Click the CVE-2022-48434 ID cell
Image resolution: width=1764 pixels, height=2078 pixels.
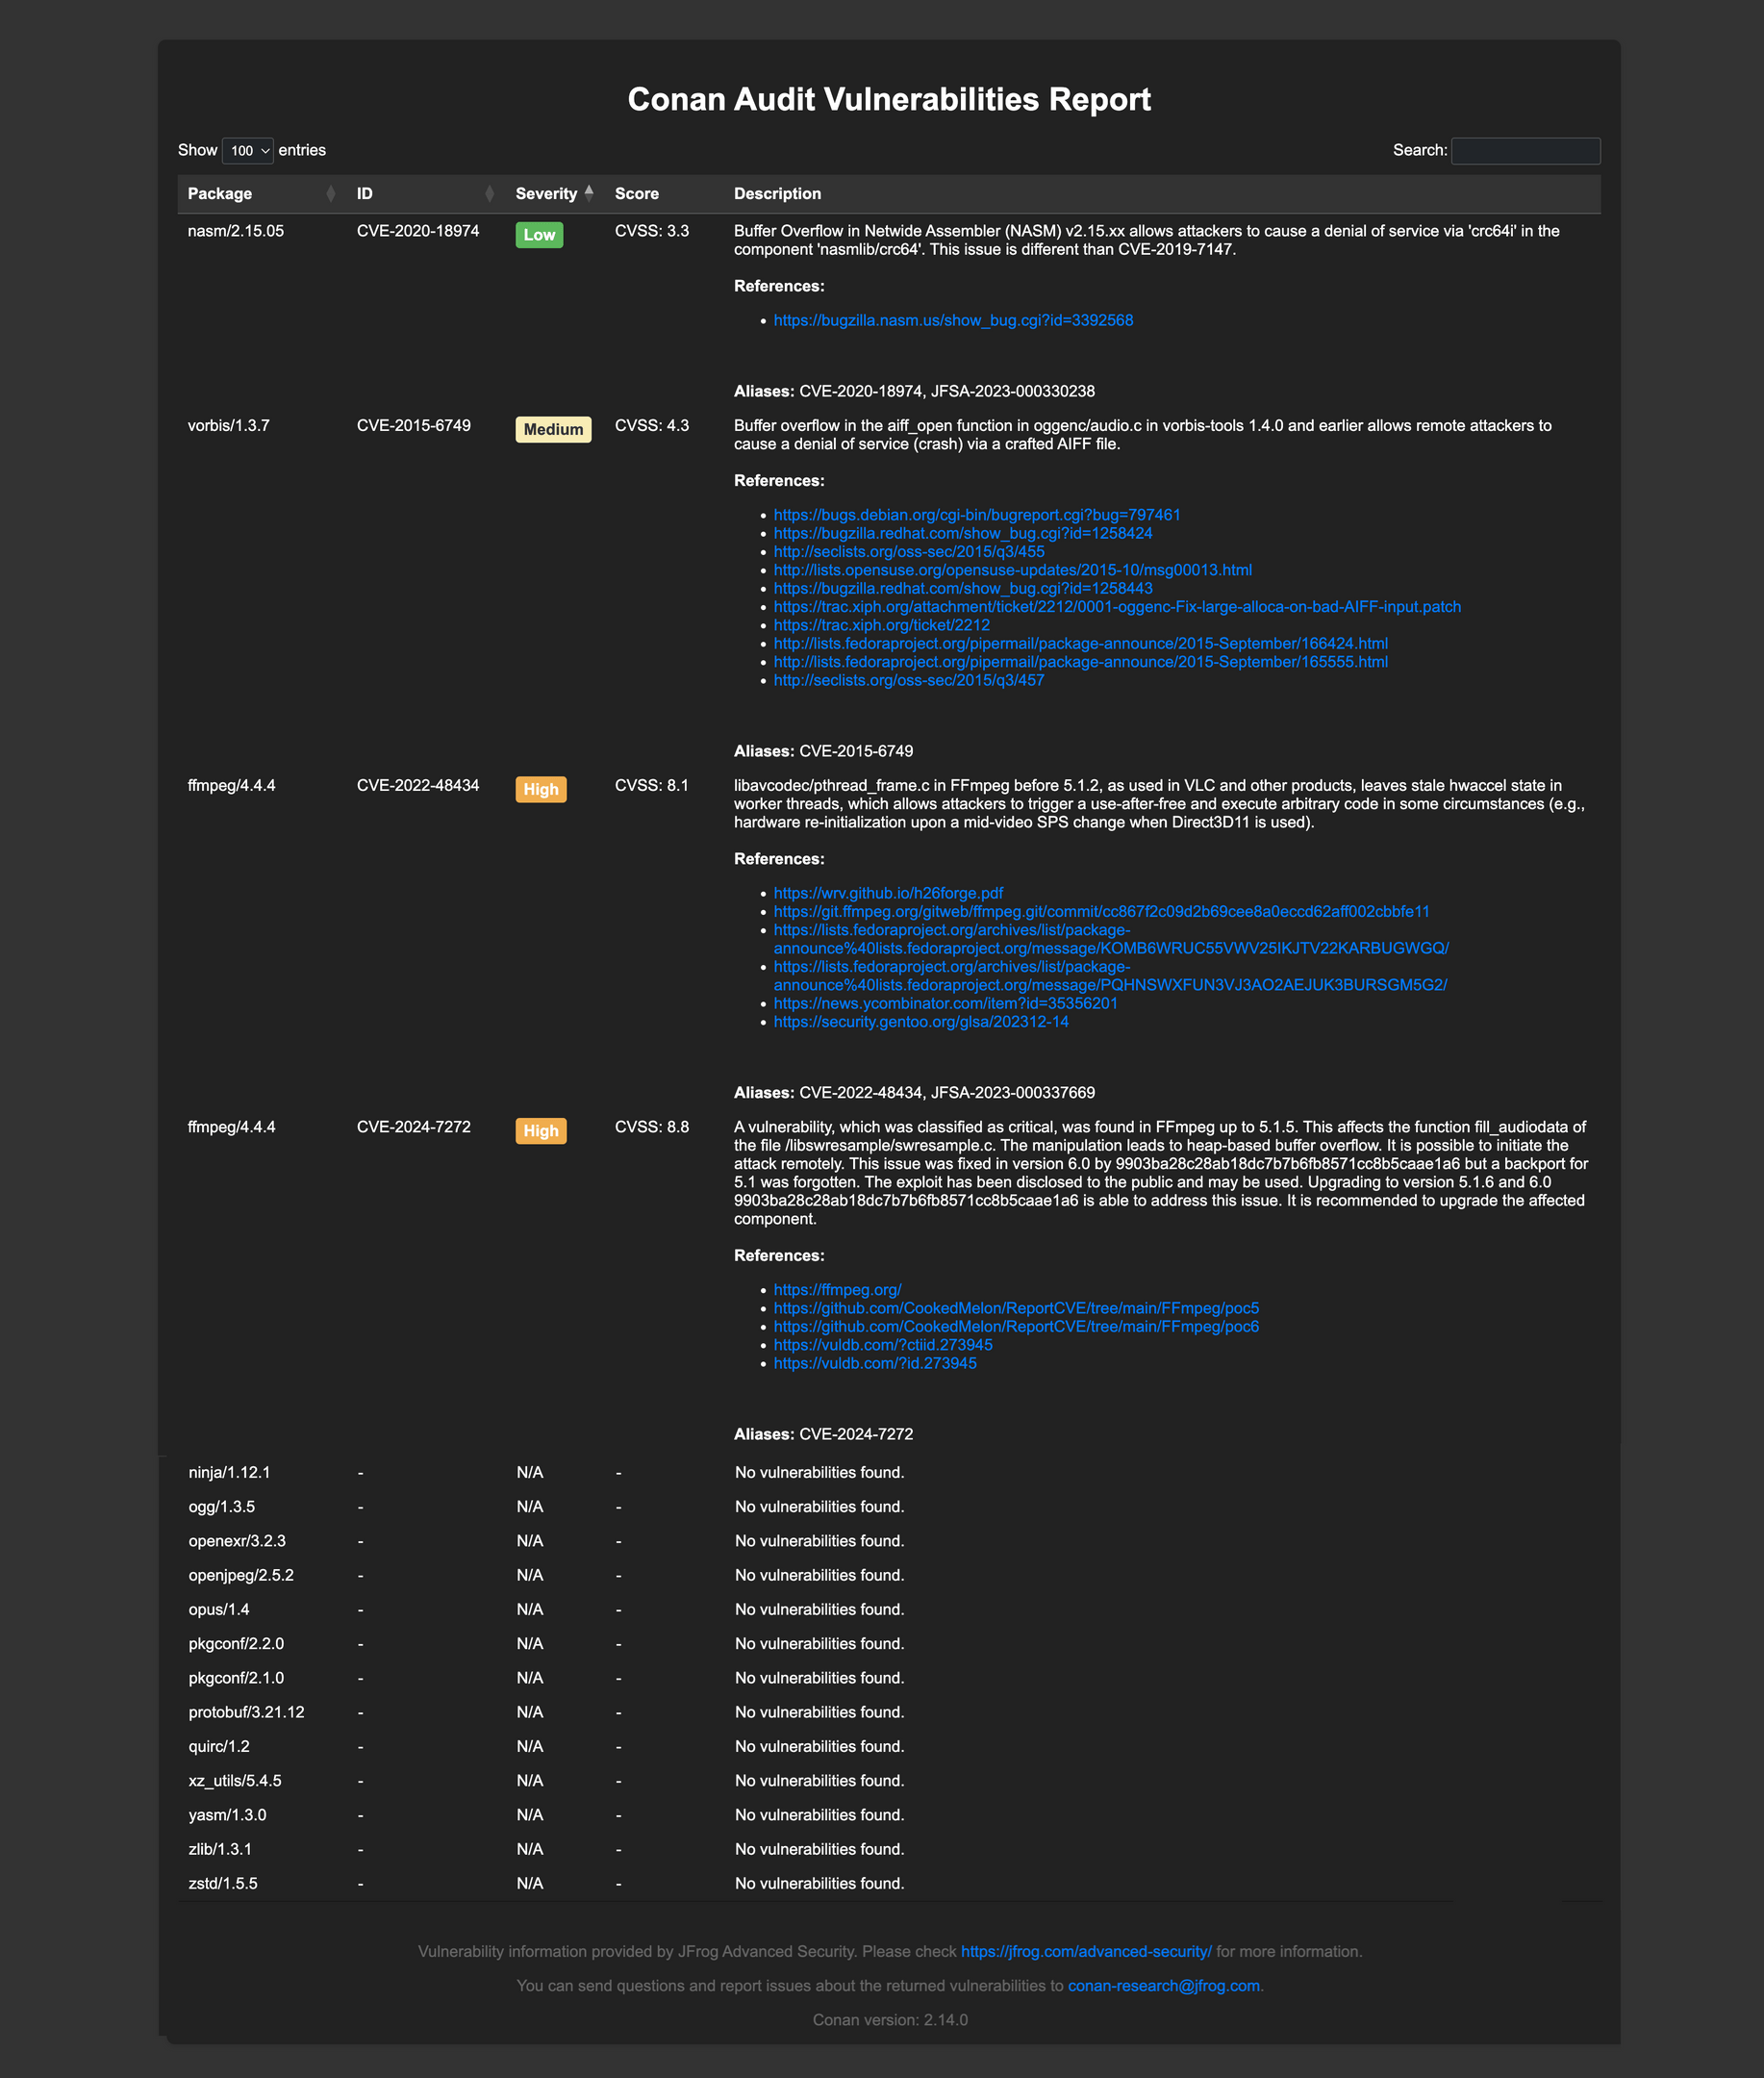pos(418,786)
